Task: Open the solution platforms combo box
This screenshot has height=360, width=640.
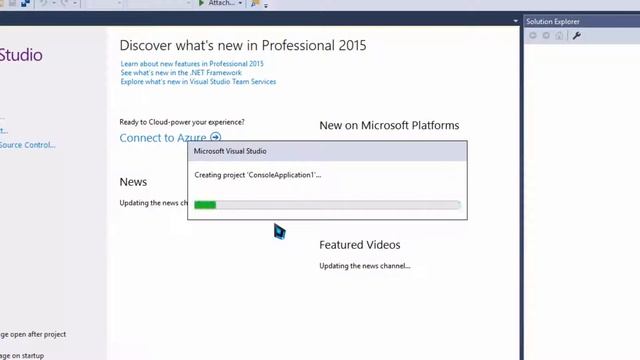Action: 159,3
